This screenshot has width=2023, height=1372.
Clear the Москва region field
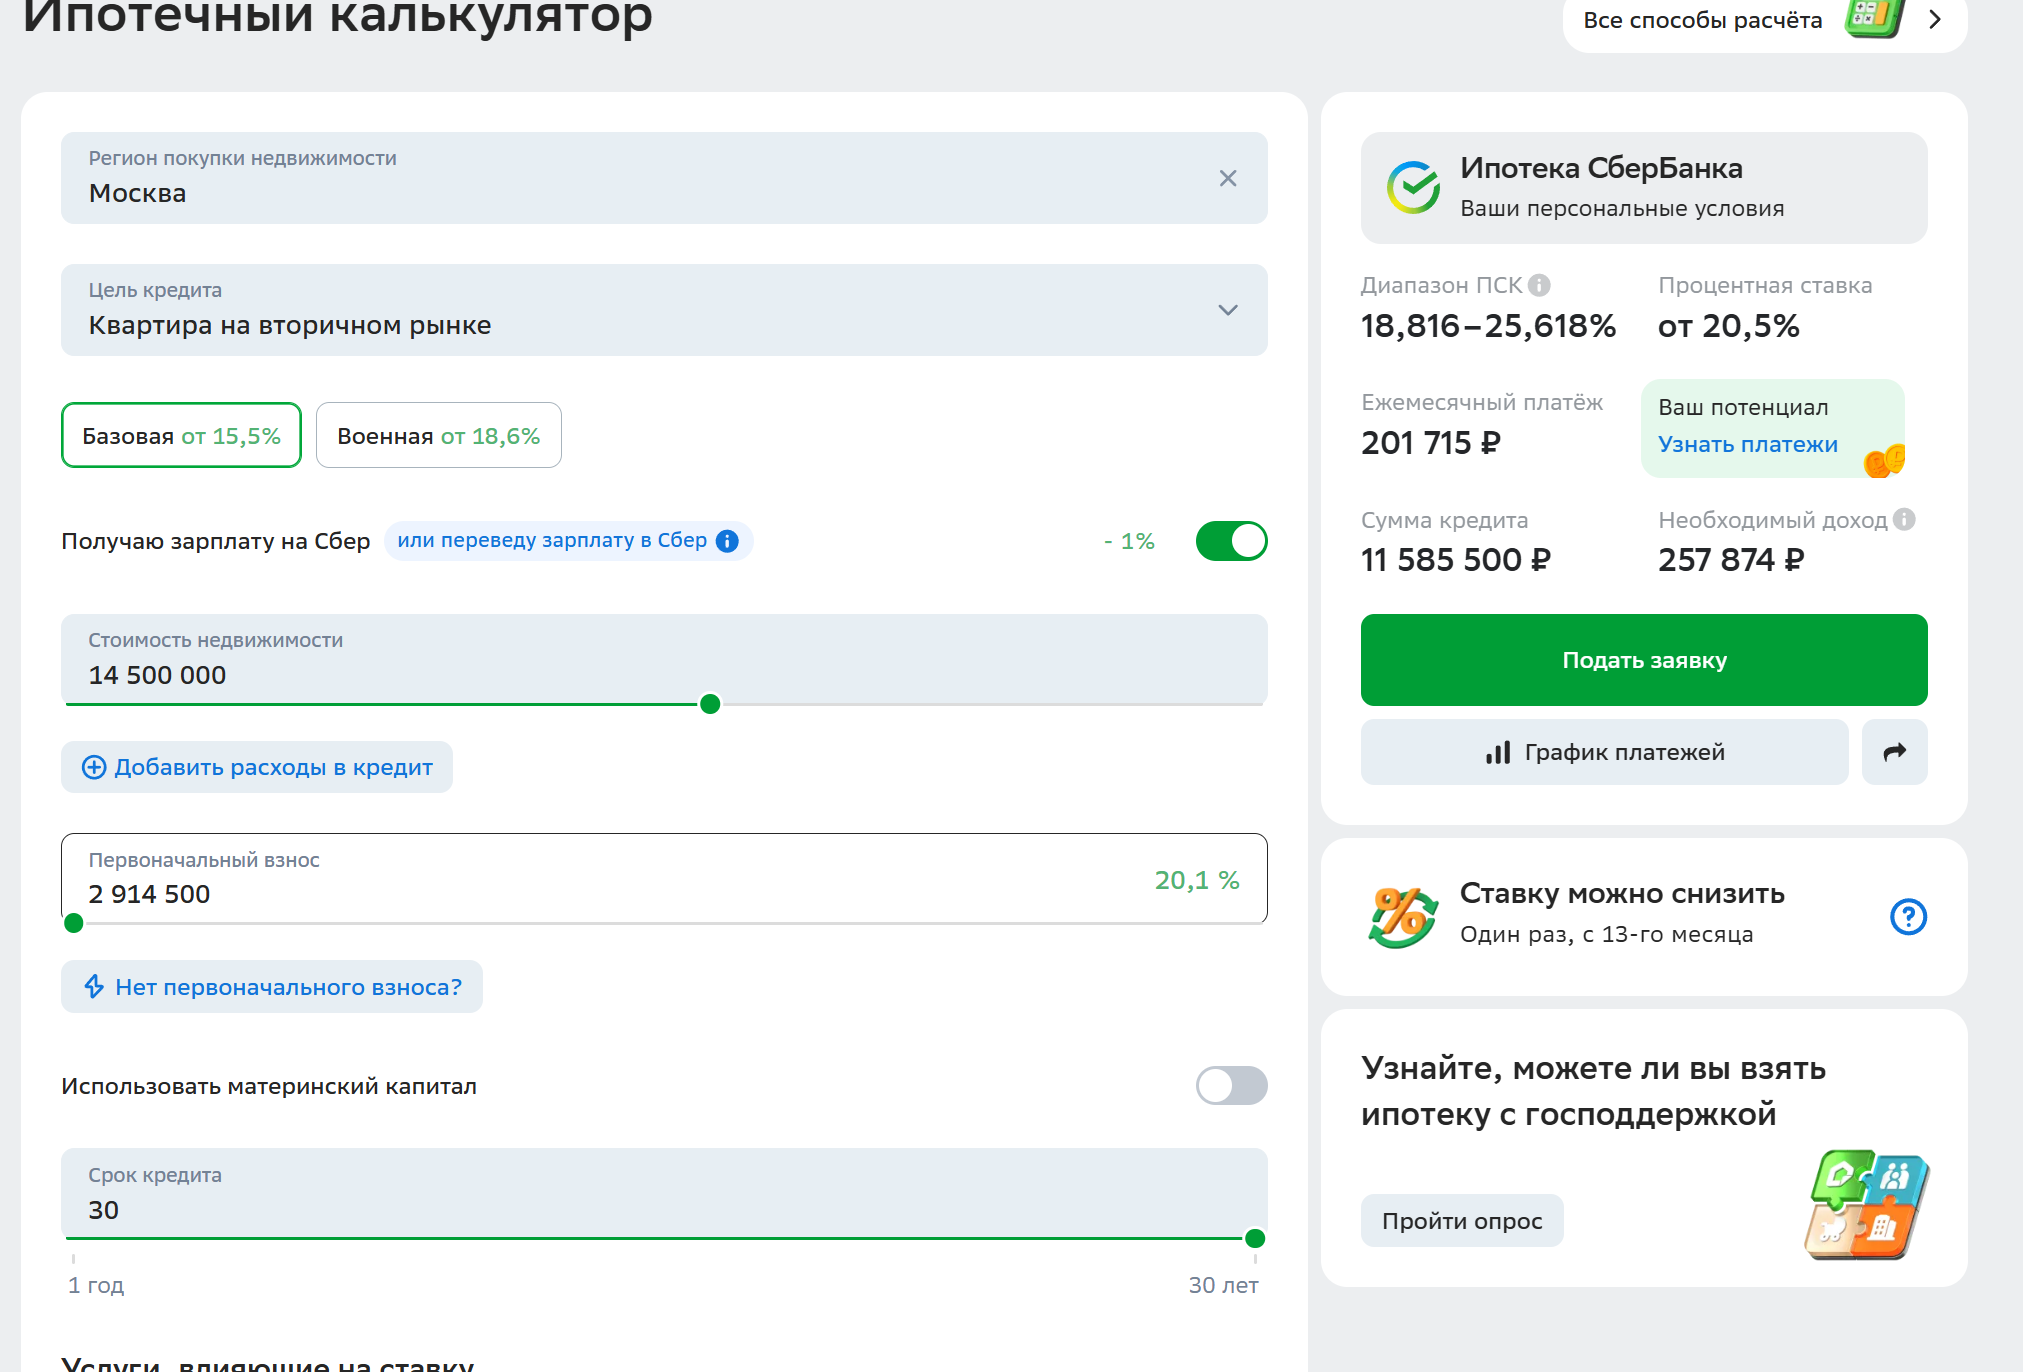[x=1228, y=178]
